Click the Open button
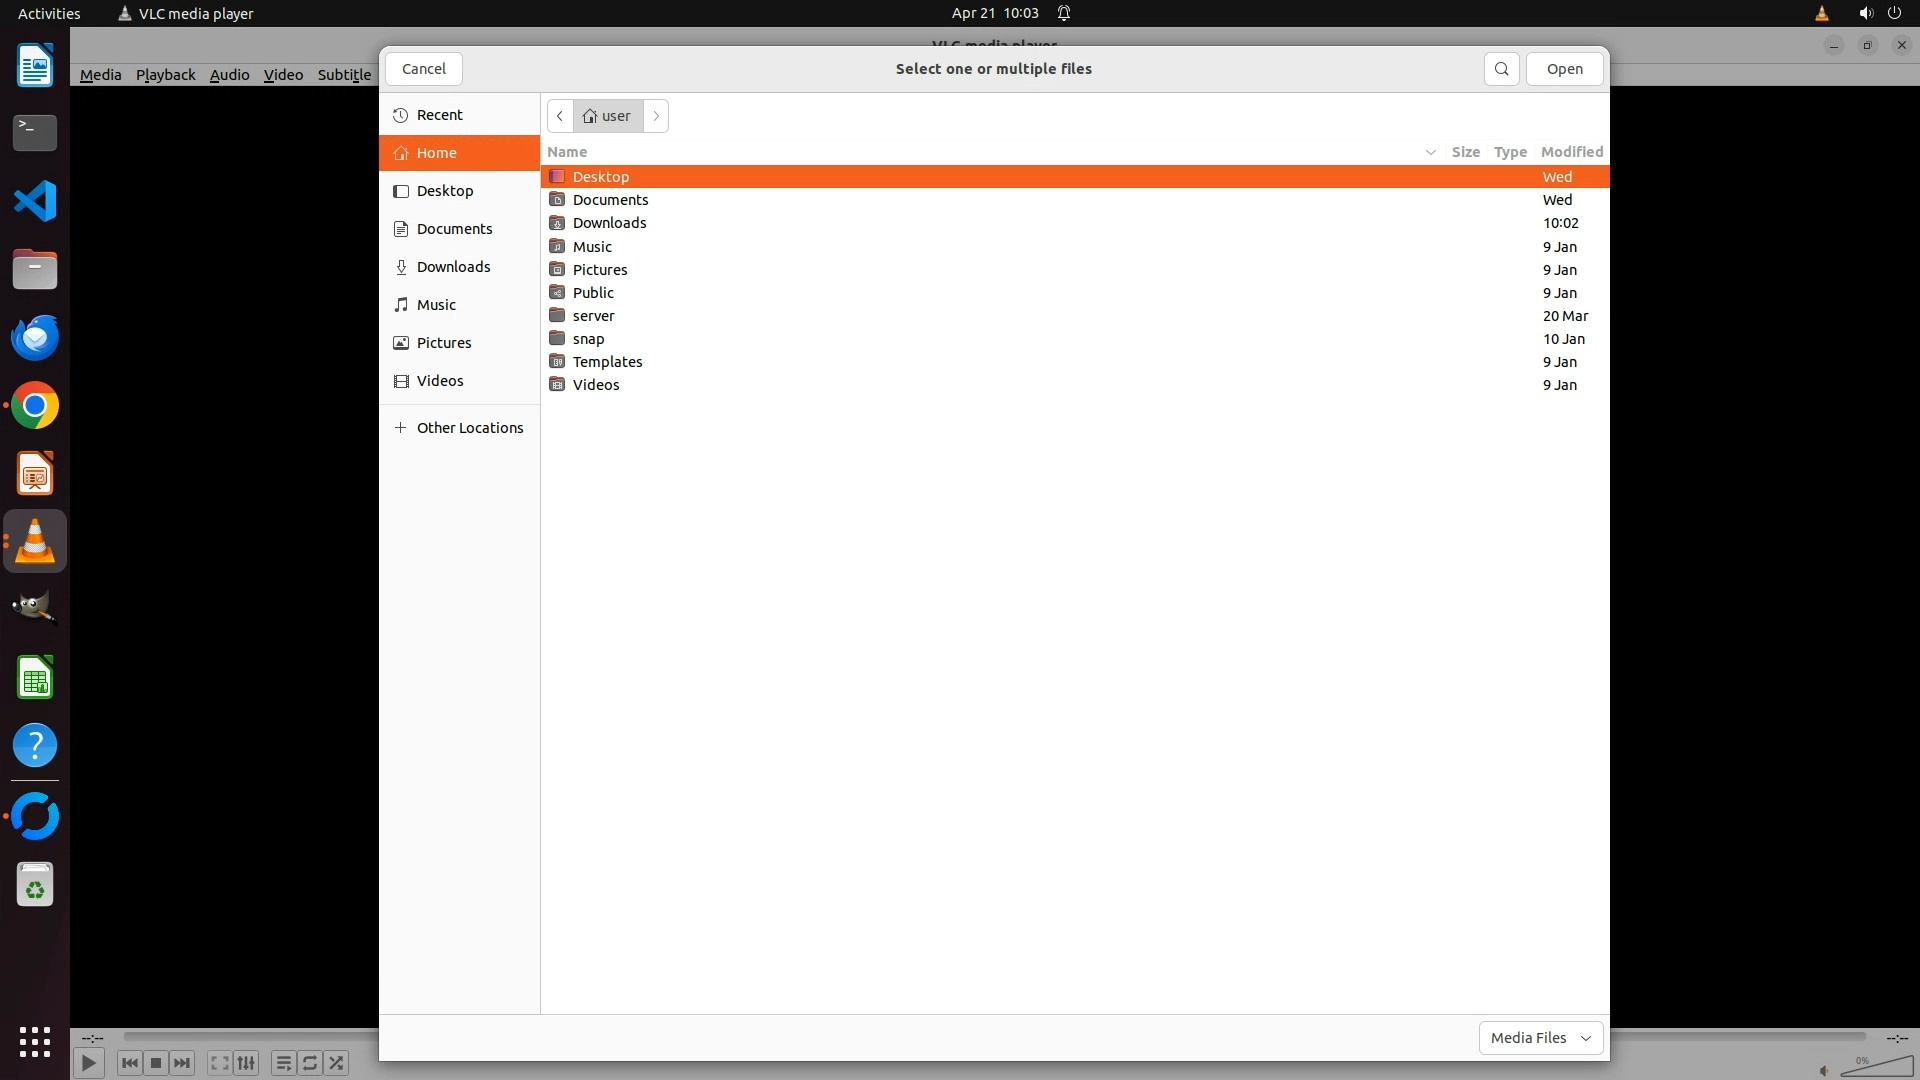This screenshot has width=1920, height=1080. click(1564, 69)
